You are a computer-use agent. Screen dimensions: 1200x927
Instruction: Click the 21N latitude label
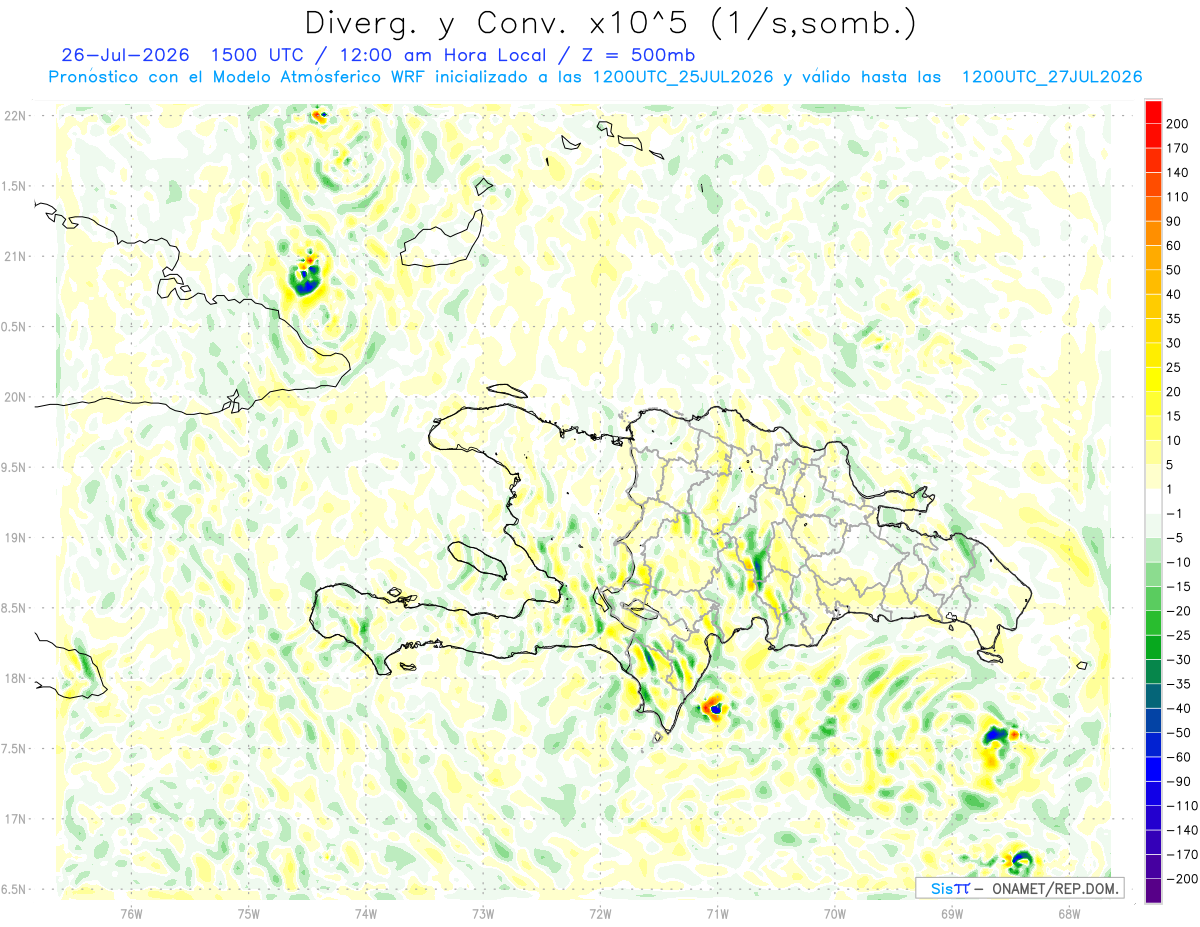(x=15, y=256)
